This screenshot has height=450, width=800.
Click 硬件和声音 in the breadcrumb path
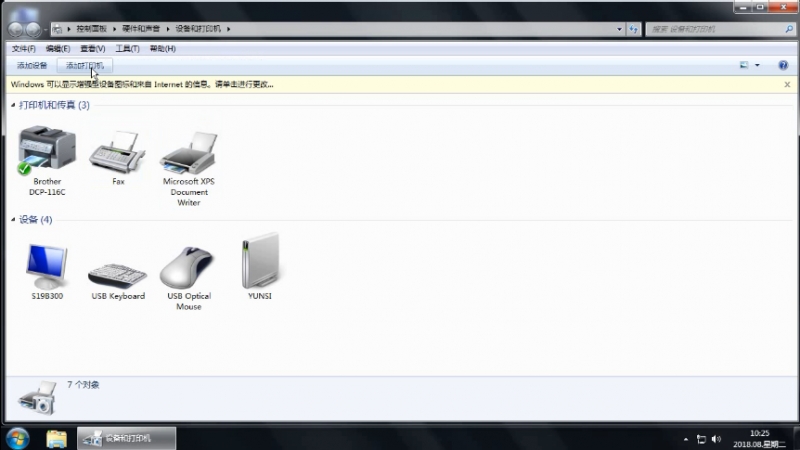(141, 29)
